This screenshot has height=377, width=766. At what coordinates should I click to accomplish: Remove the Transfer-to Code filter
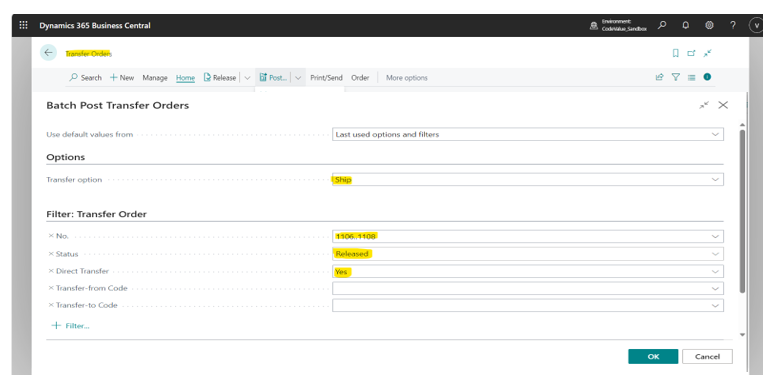(x=51, y=305)
